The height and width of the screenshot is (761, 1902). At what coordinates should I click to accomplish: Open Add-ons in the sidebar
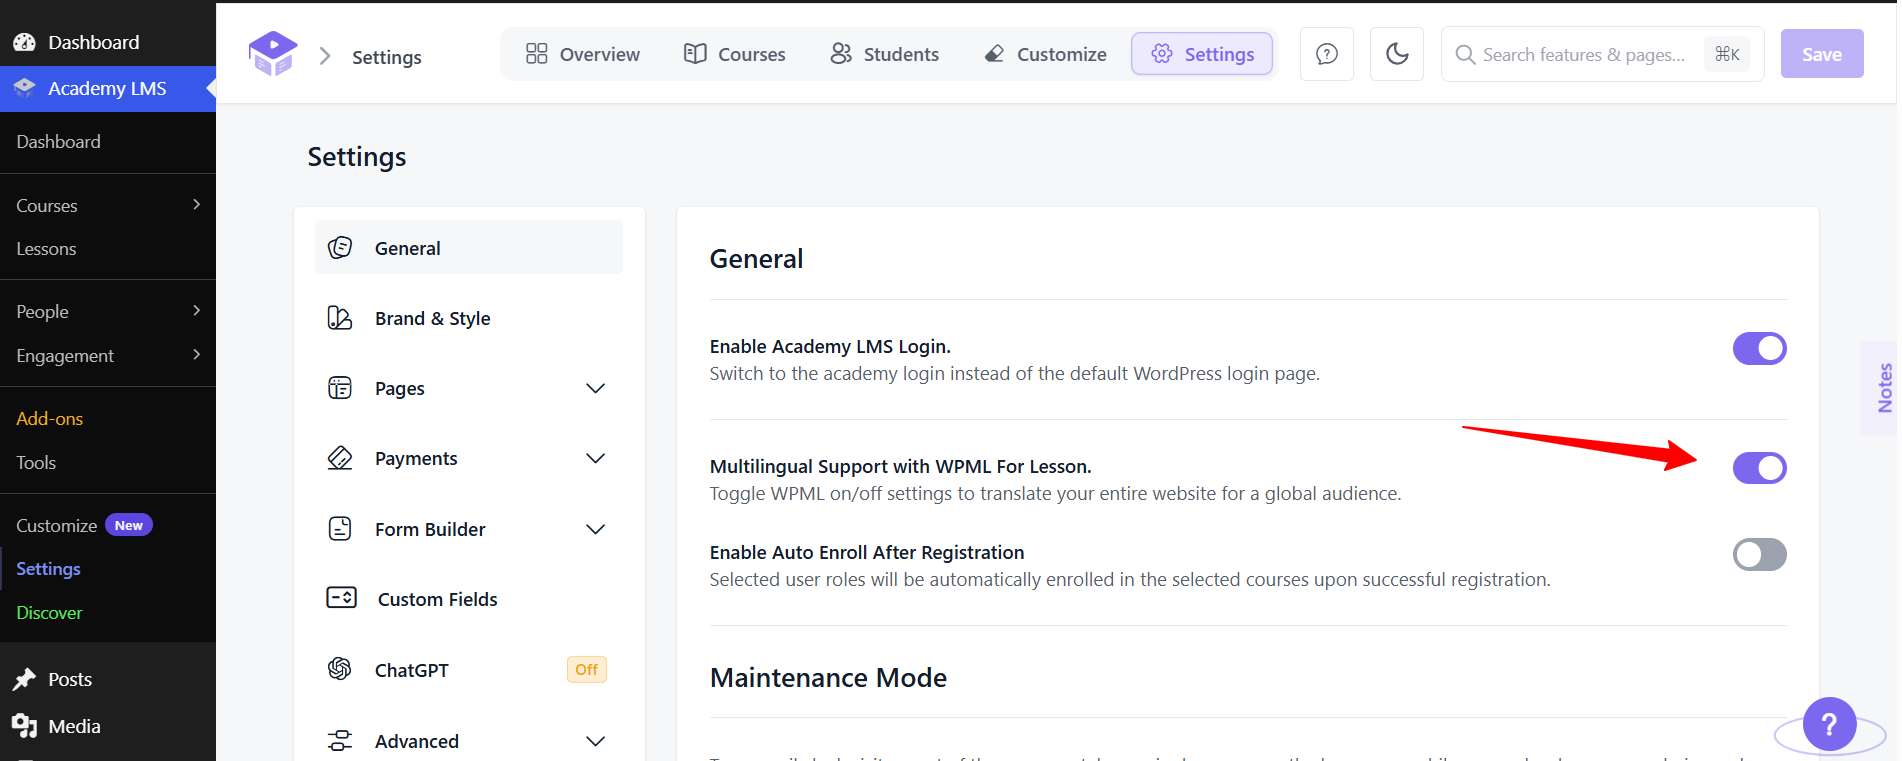(x=50, y=419)
